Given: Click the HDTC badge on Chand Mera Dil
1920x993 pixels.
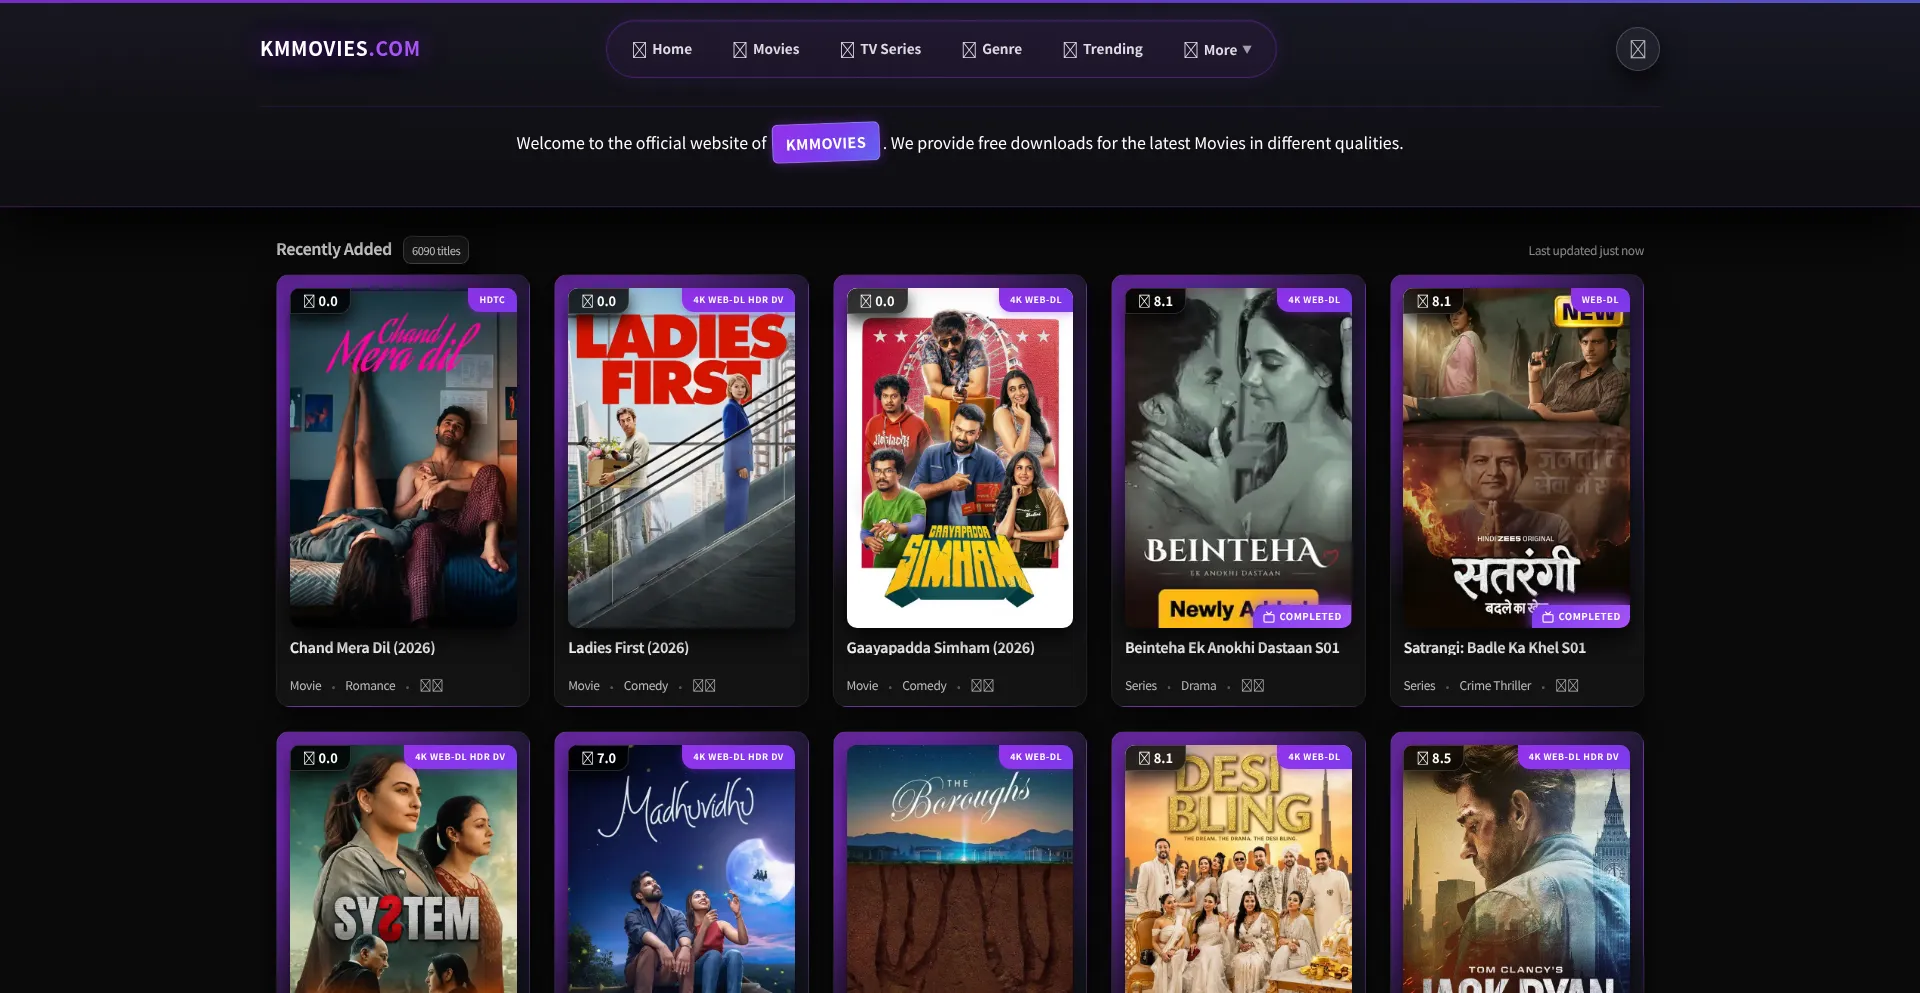Looking at the screenshot, I should 492,300.
